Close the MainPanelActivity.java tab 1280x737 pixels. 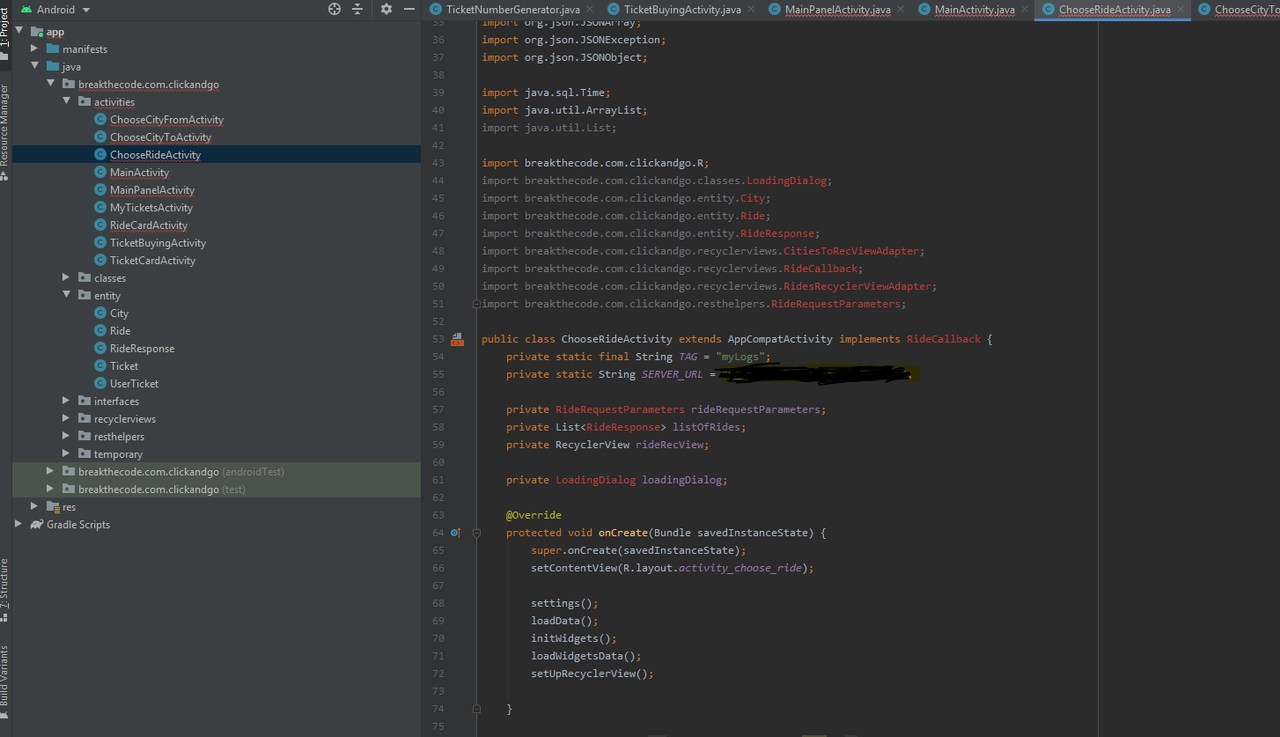coord(900,9)
